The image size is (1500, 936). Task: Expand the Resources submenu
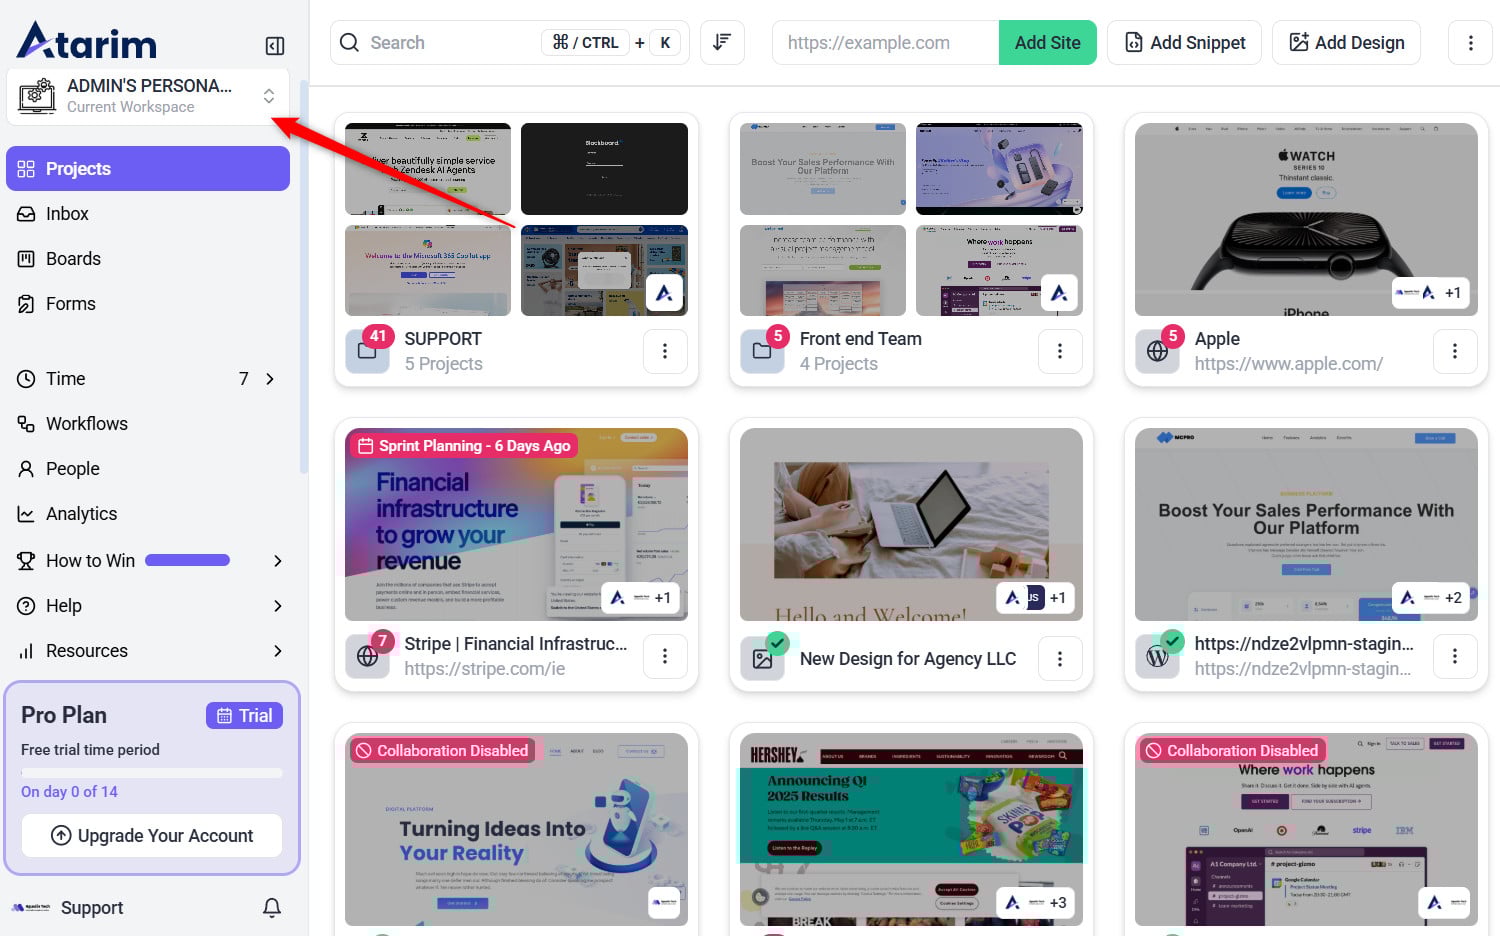278,651
